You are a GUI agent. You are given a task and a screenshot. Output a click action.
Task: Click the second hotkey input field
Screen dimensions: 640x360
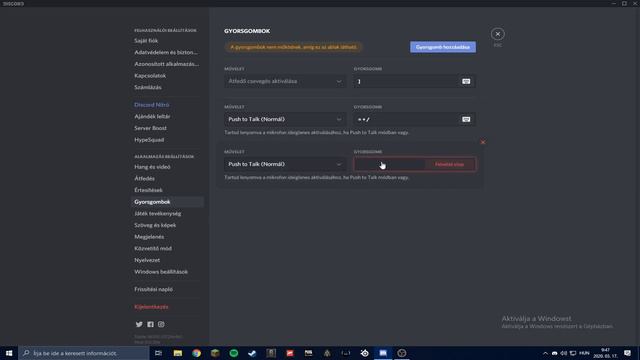[414, 119]
